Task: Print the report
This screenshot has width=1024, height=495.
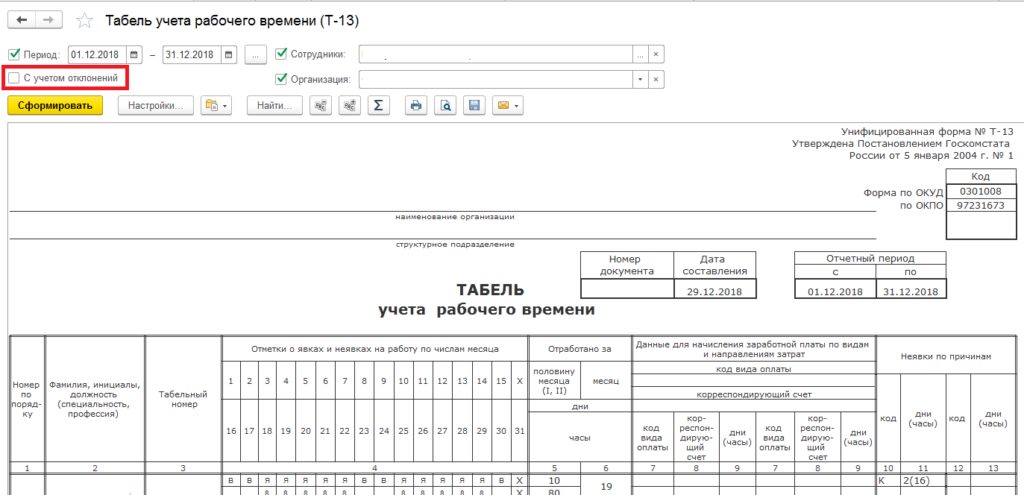Action: 416,105
